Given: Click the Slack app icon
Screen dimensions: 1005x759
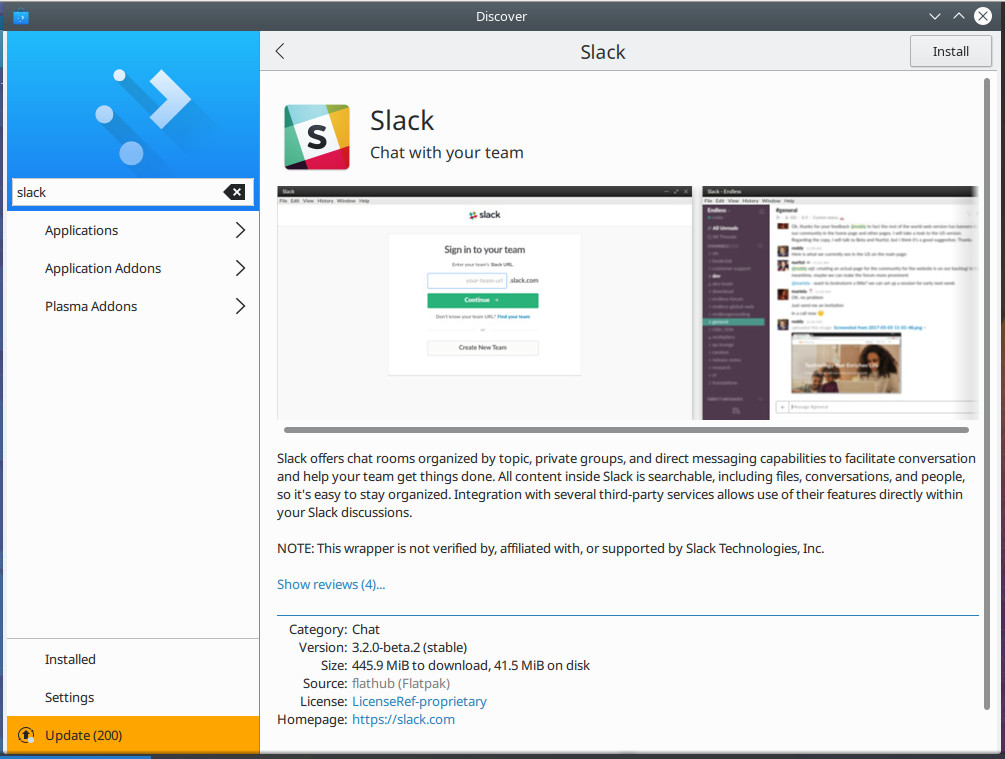Looking at the screenshot, I should point(317,137).
